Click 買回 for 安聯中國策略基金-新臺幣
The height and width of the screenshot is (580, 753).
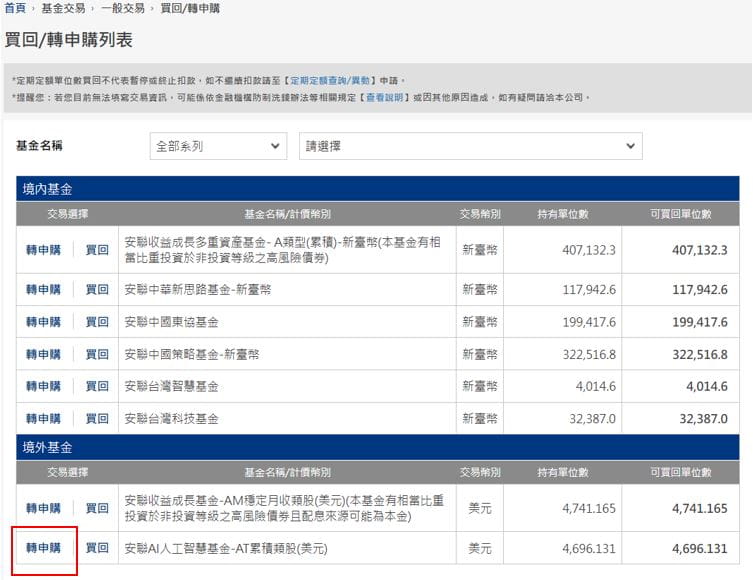(97, 354)
